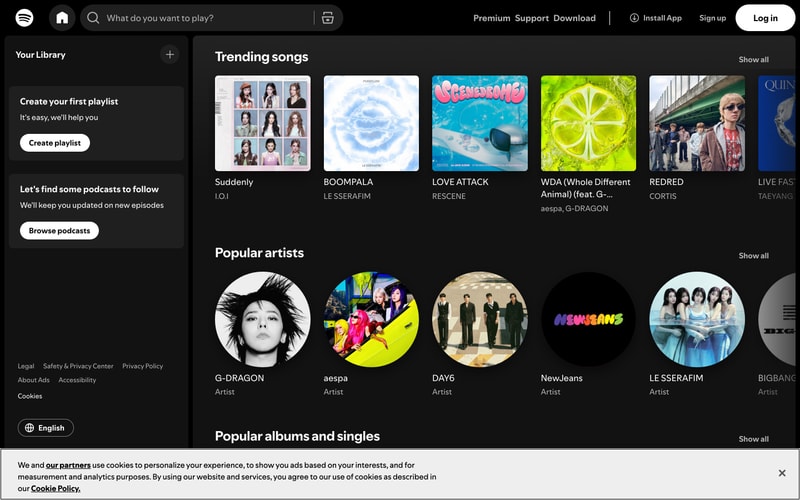
Task: Open the About Ads link
Action: click(x=34, y=380)
